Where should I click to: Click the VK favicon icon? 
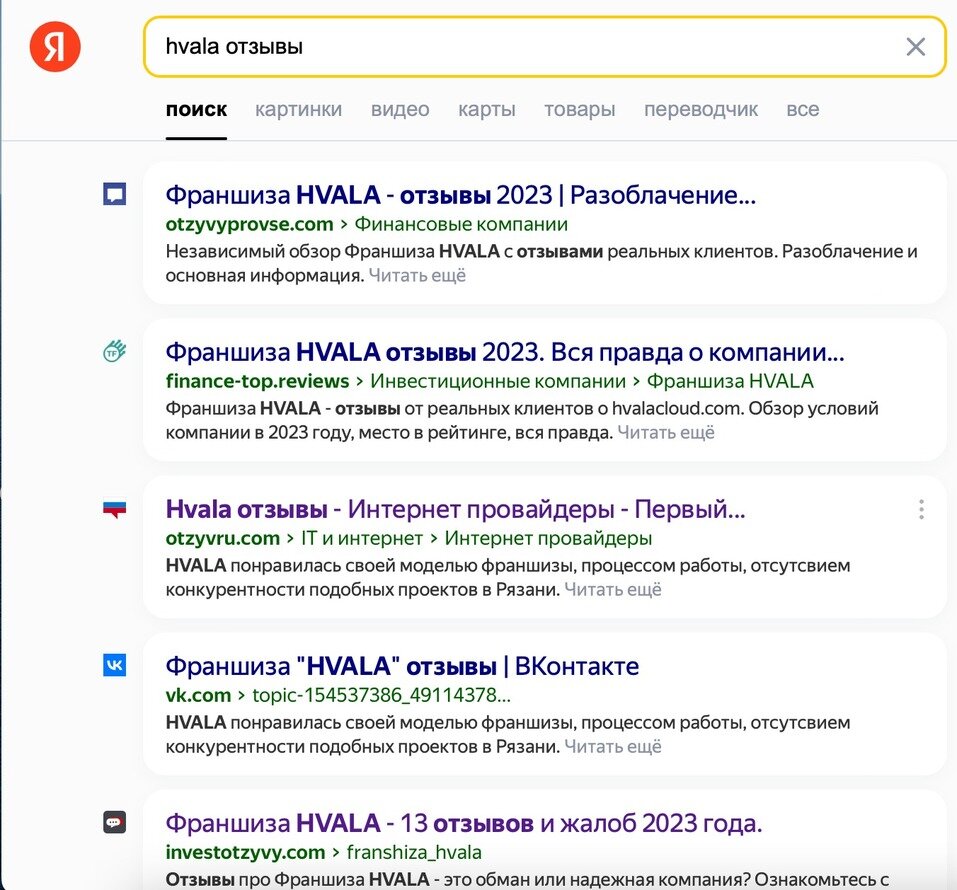coord(114,665)
